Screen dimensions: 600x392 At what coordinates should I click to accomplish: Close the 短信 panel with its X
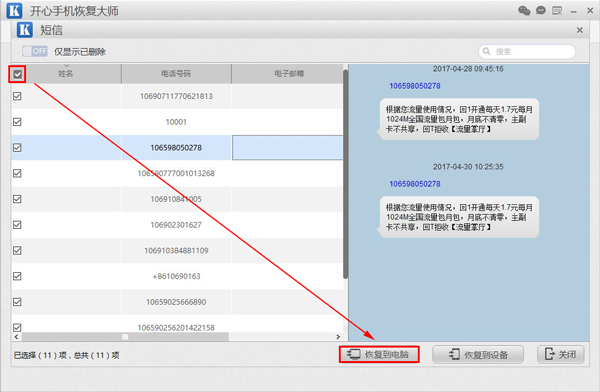pos(580,30)
